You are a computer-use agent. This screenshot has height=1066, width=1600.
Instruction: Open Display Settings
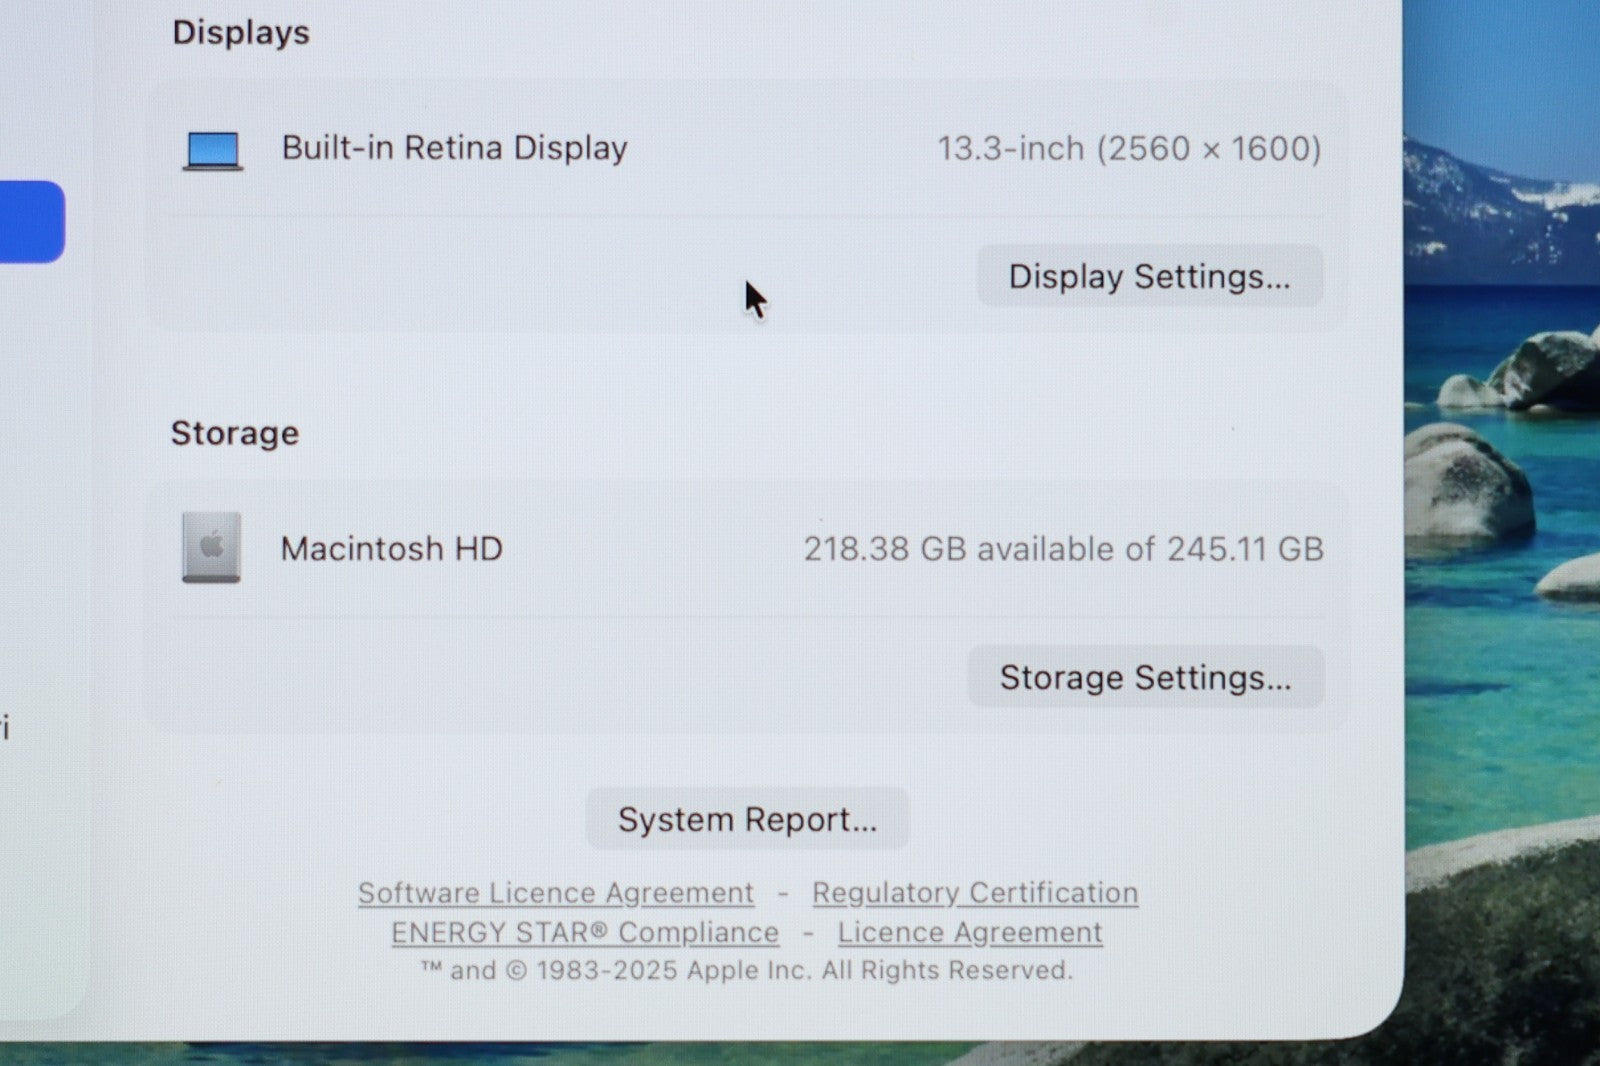[x=1149, y=276]
